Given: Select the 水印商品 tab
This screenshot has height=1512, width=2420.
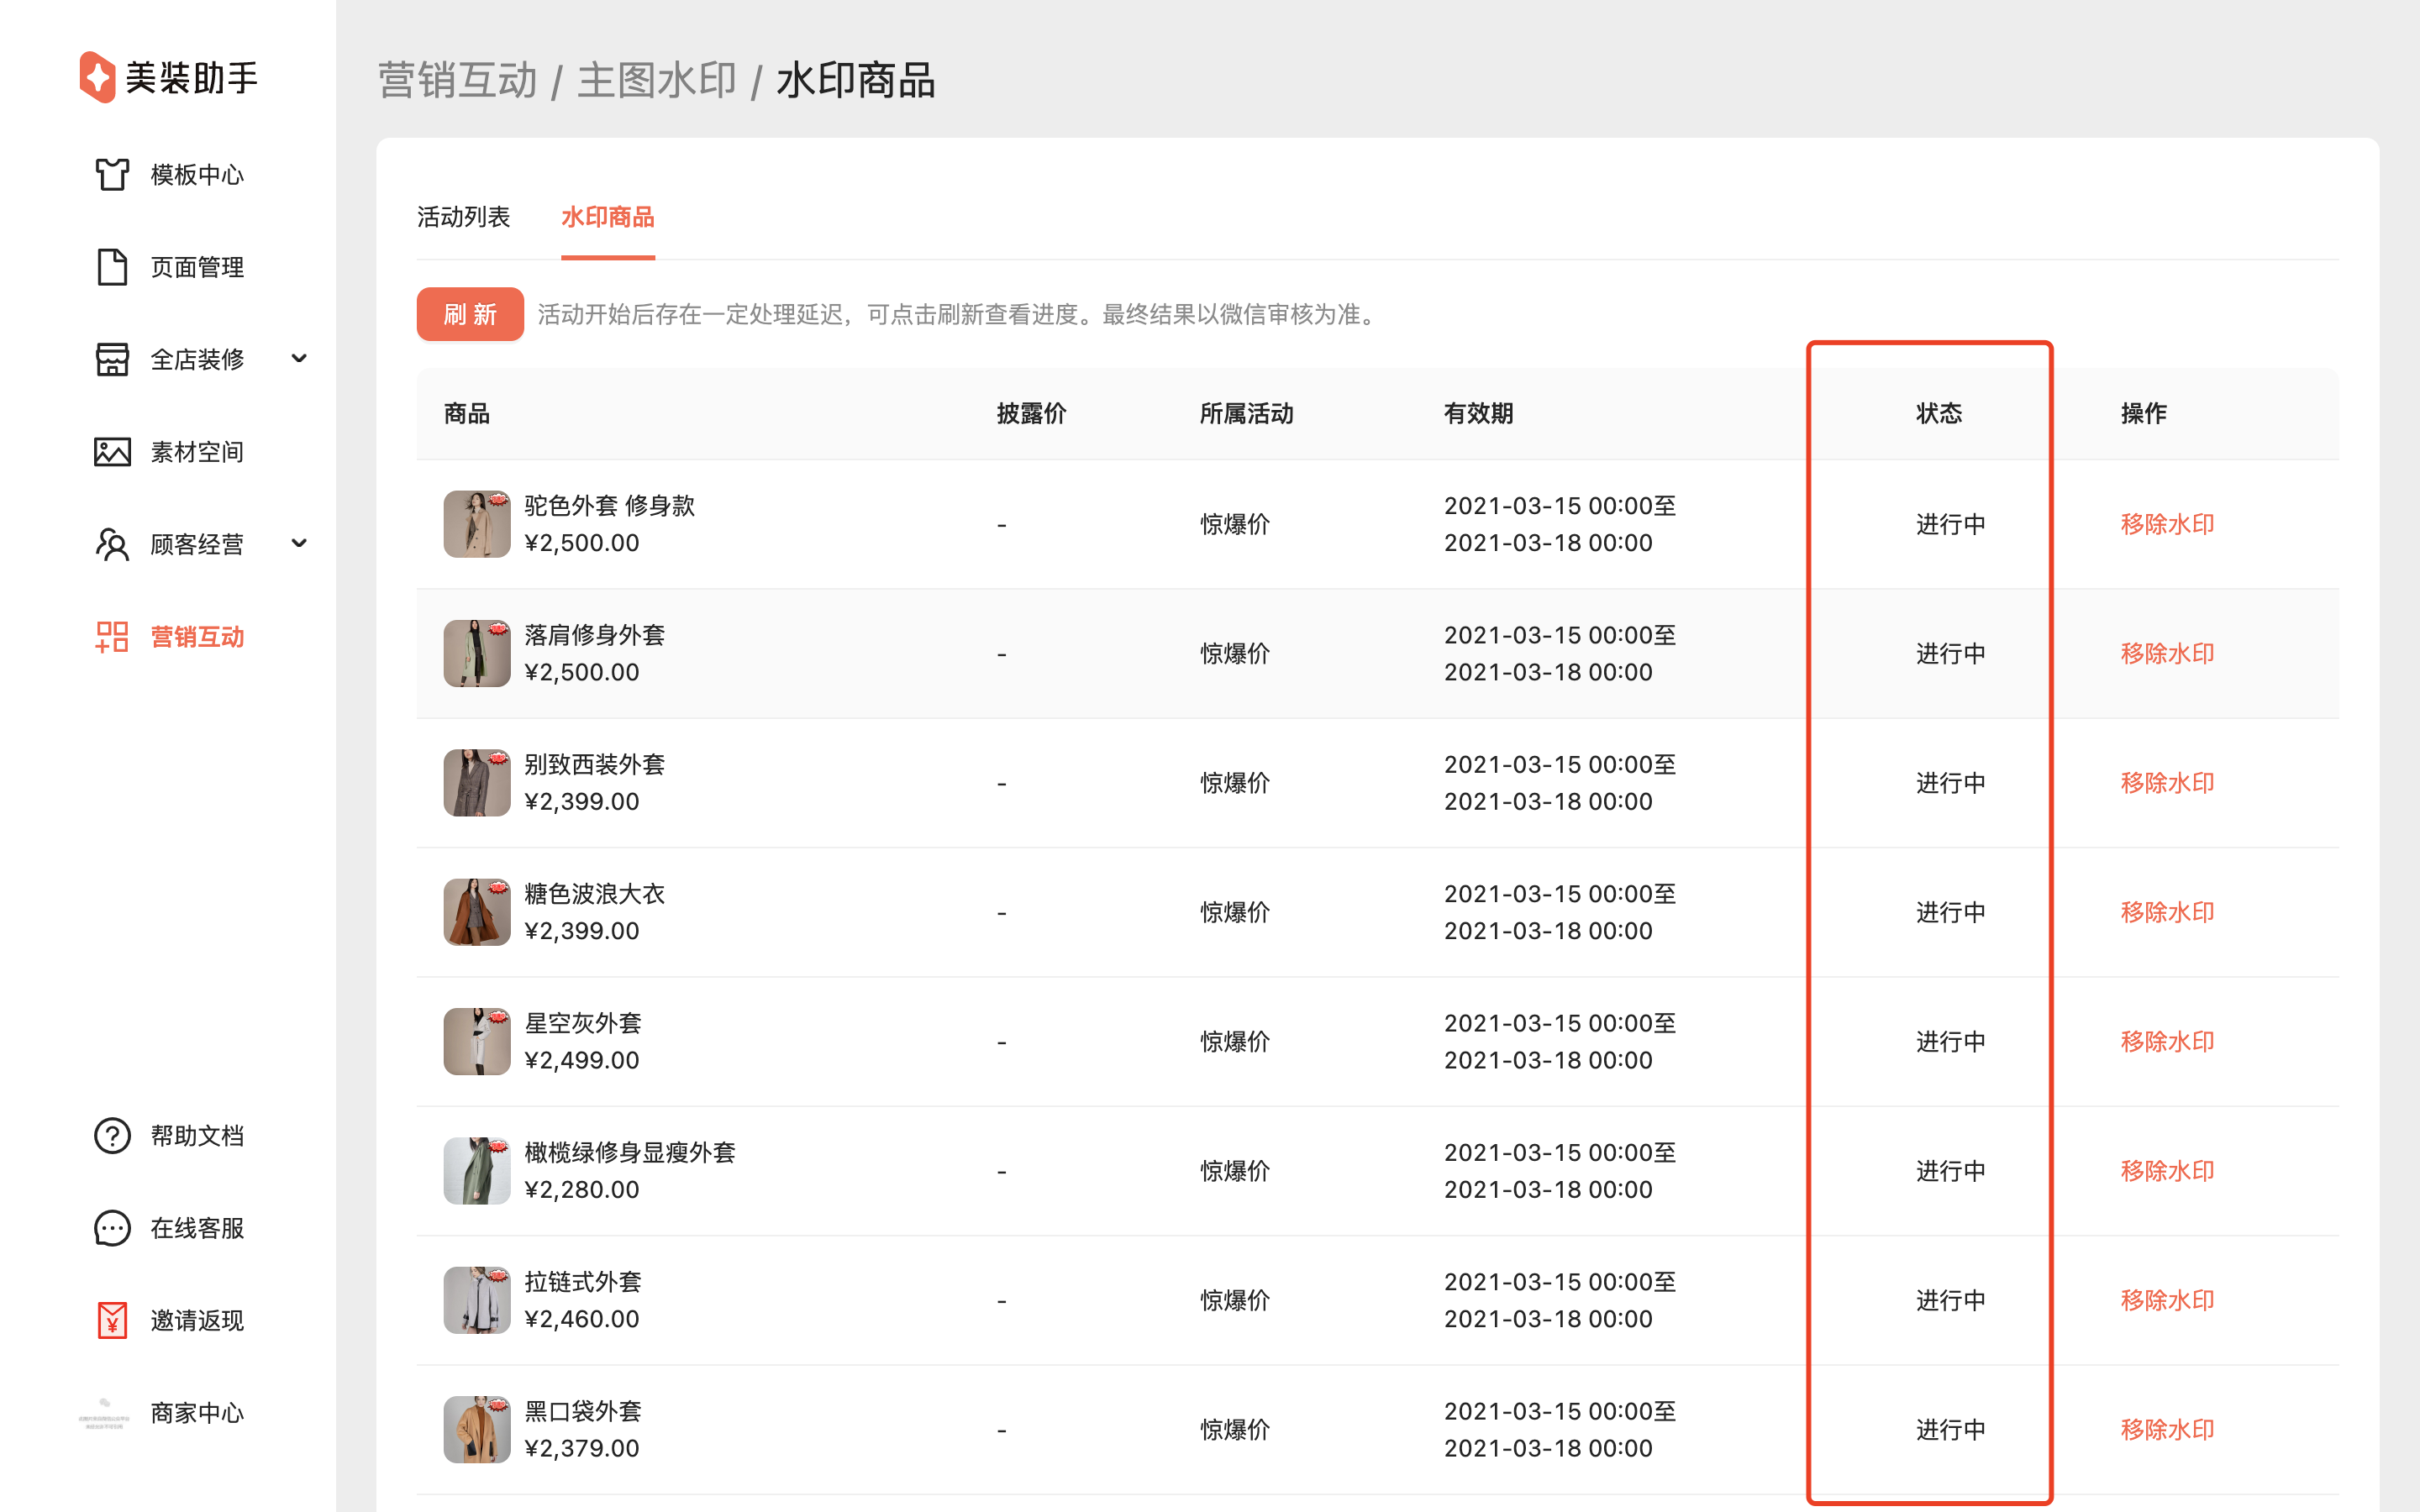Looking at the screenshot, I should click(x=607, y=217).
